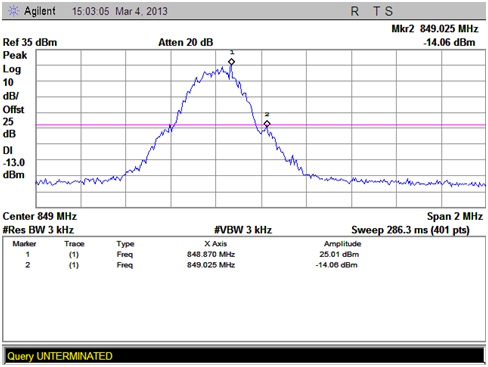Click the 'Trace' column header
This screenshot has height=367, width=488.
click(x=74, y=244)
